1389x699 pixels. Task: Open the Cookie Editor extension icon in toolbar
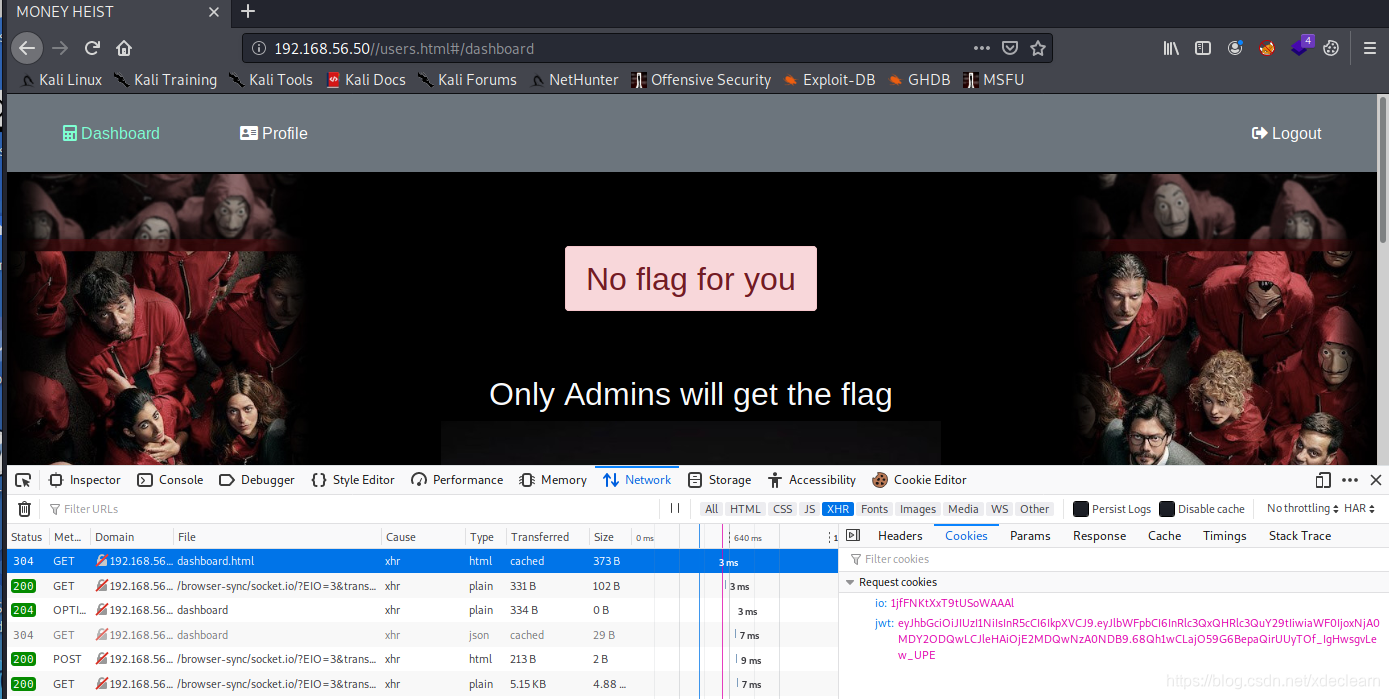[1330, 48]
